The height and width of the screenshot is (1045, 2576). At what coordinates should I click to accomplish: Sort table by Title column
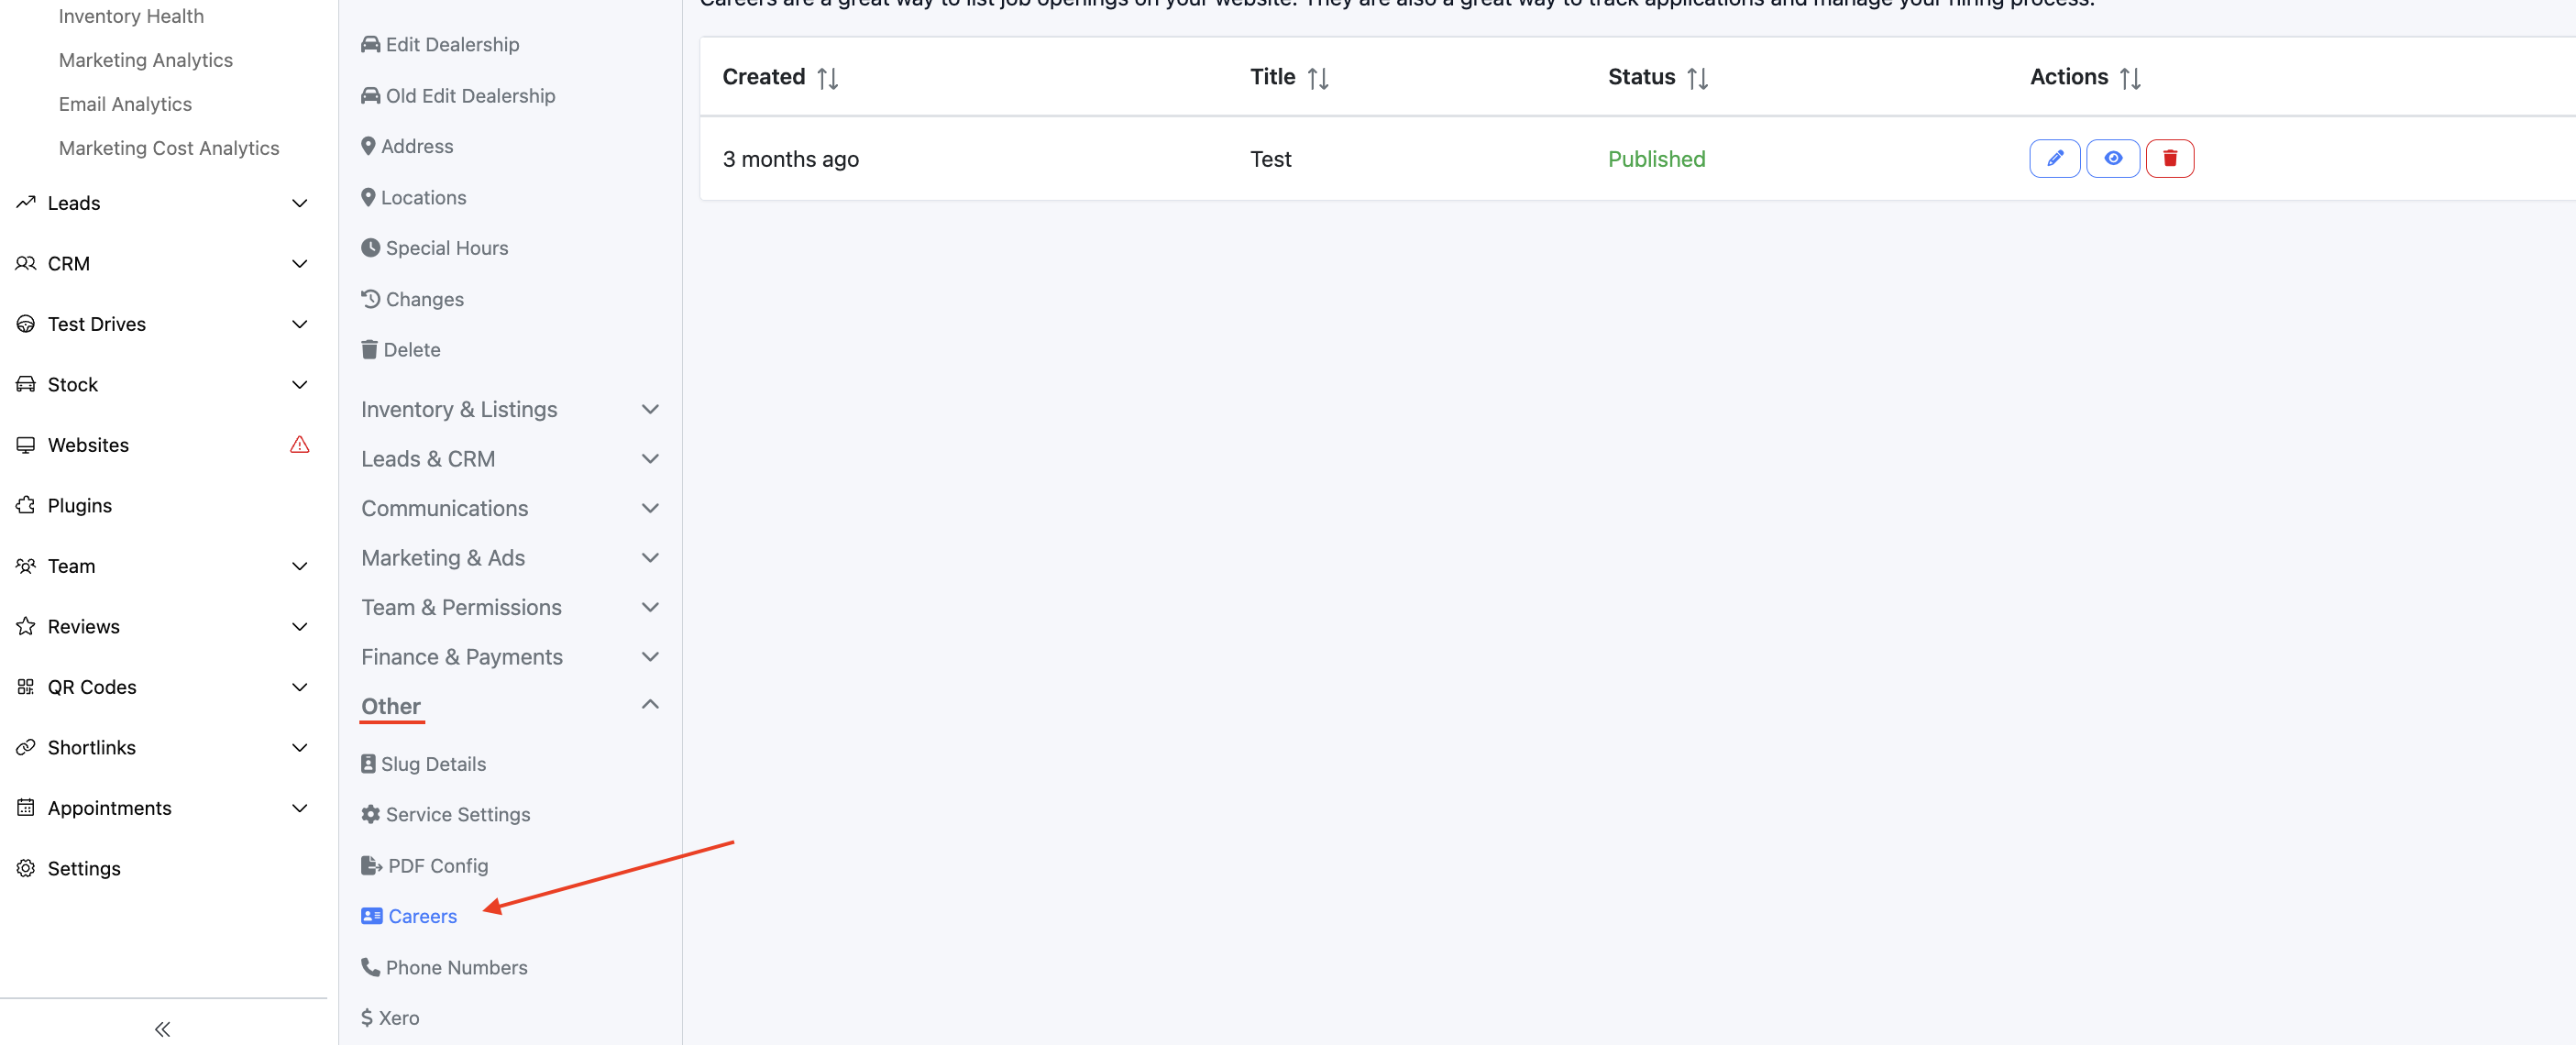[x=1317, y=78]
